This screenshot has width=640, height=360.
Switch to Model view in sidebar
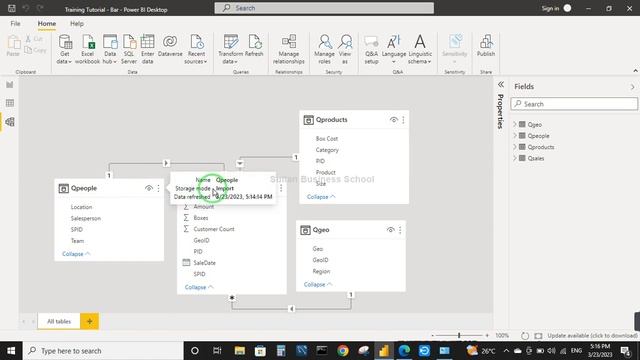pyautogui.click(x=10, y=122)
